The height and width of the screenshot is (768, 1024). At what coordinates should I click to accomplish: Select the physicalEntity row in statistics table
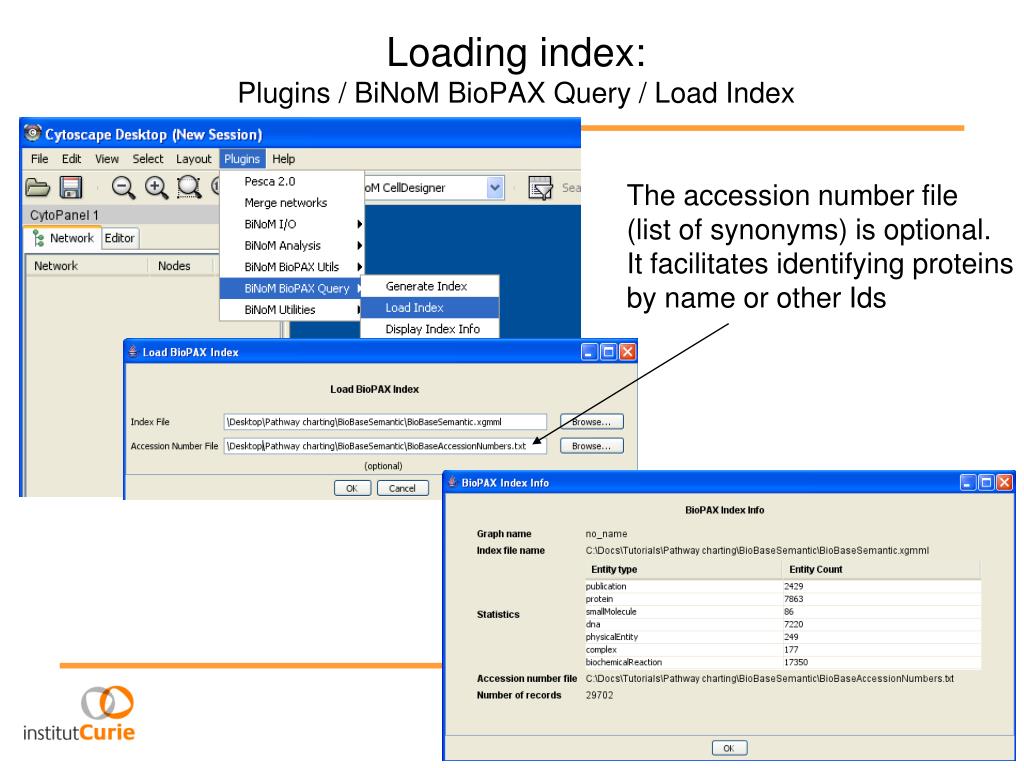[x=783, y=637]
